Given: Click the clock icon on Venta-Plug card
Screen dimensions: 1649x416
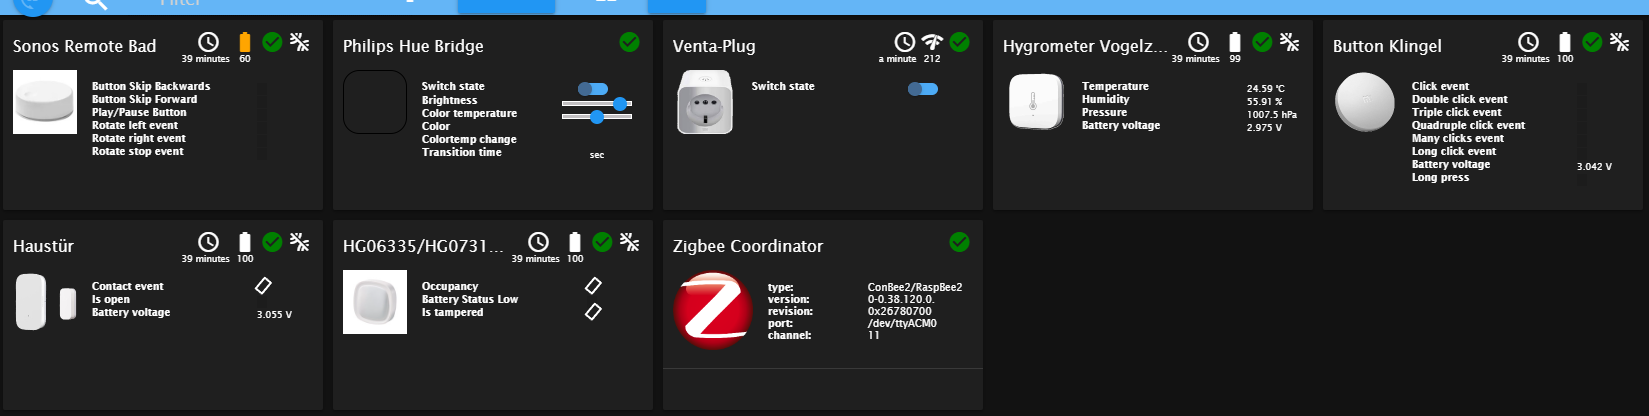Looking at the screenshot, I should click(x=904, y=42).
